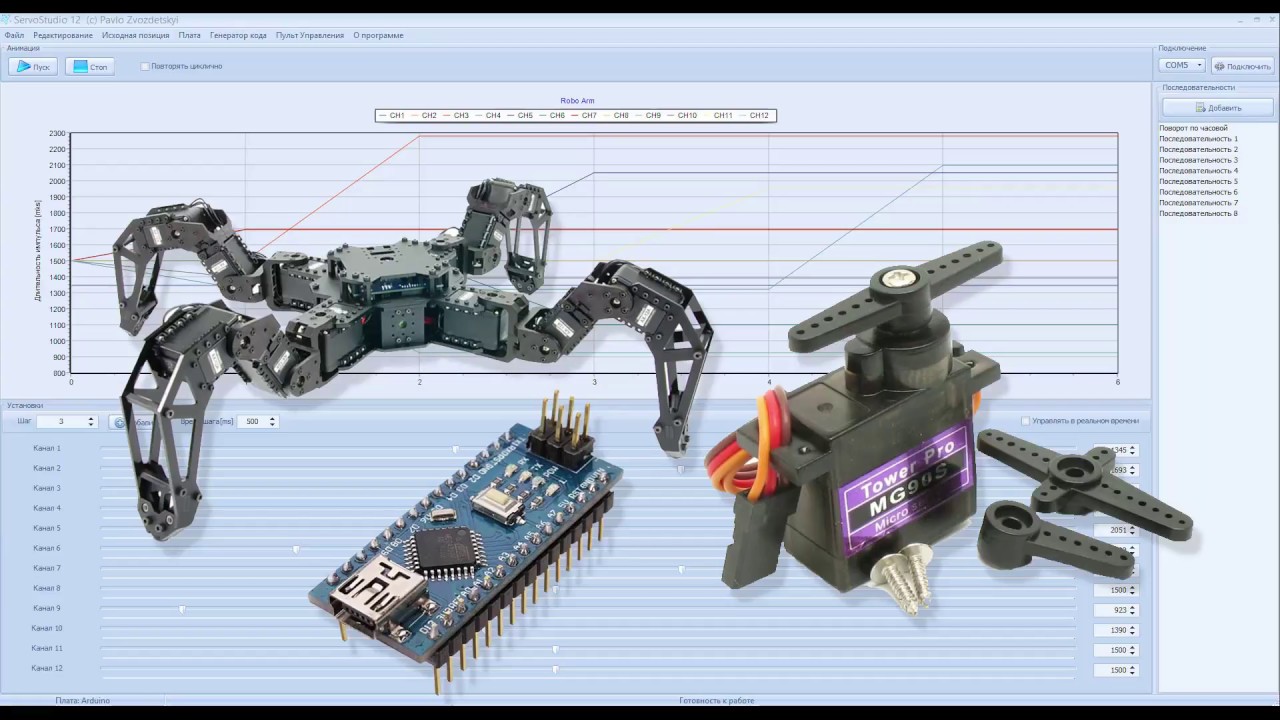Click the Готовность к работе status text
The image size is (1280, 720).
tap(716, 701)
